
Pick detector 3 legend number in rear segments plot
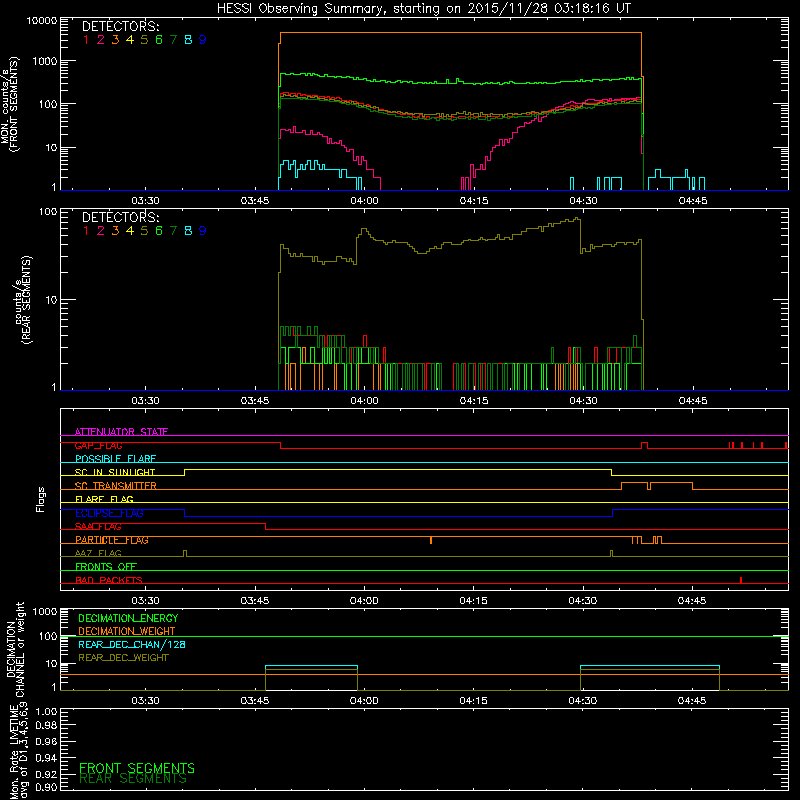(x=115, y=231)
